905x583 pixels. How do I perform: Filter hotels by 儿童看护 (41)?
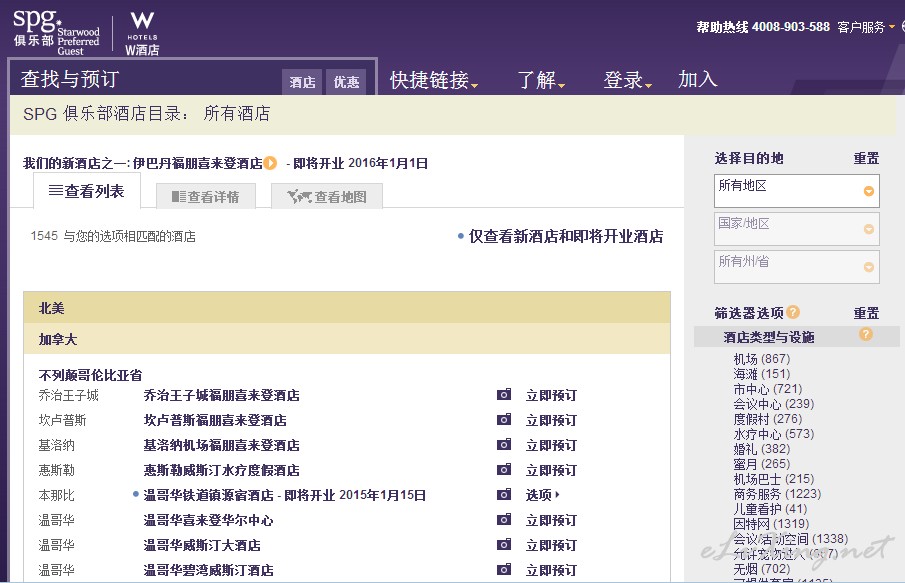click(771, 509)
